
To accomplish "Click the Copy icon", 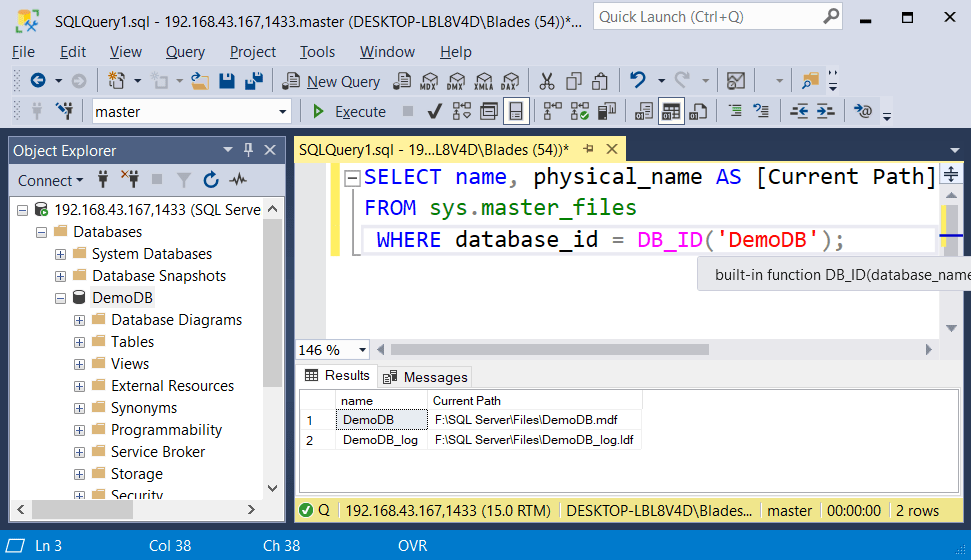I will pos(573,81).
